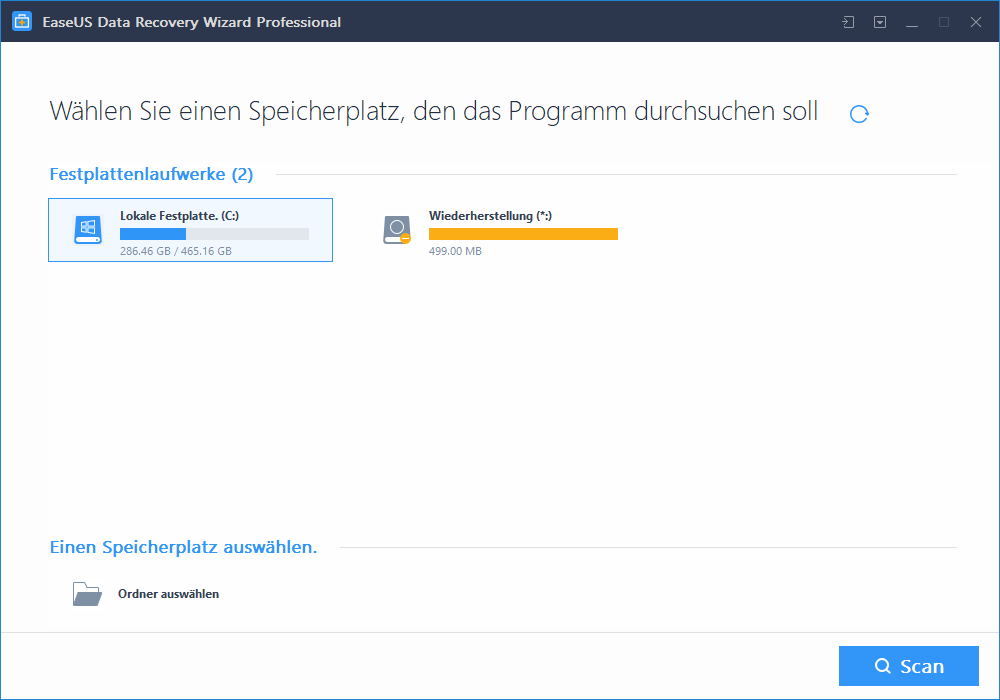Image resolution: width=1000 pixels, height=700 pixels.
Task: Click the Wiederherstellung partition disk icon
Action: click(x=397, y=230)
